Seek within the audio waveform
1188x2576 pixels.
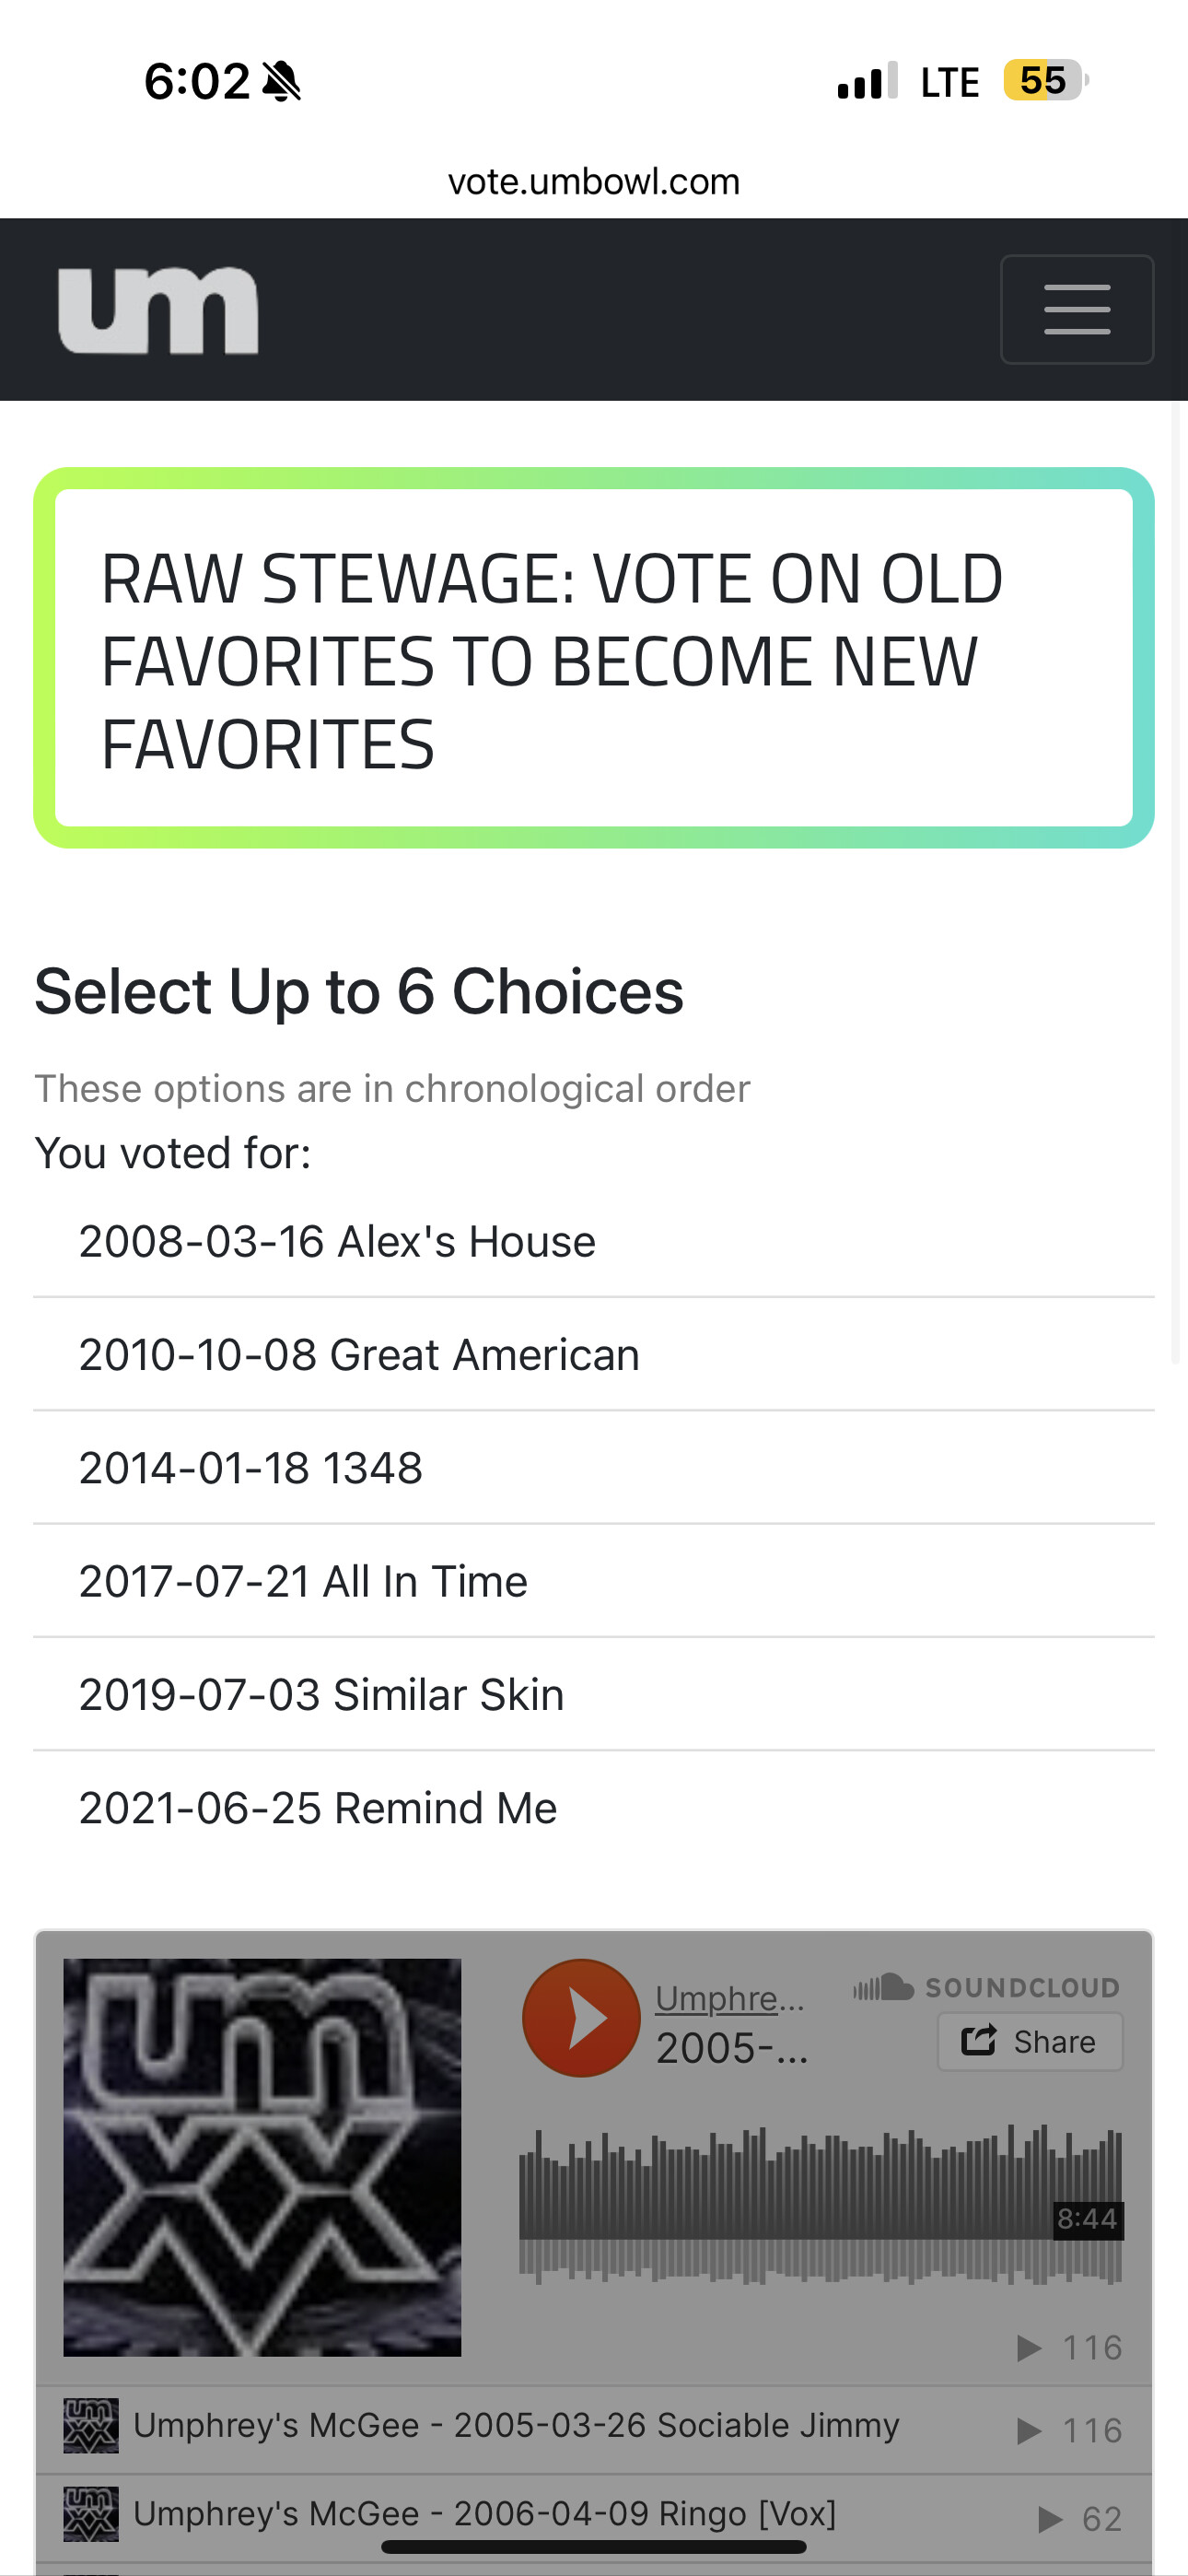820,2205
